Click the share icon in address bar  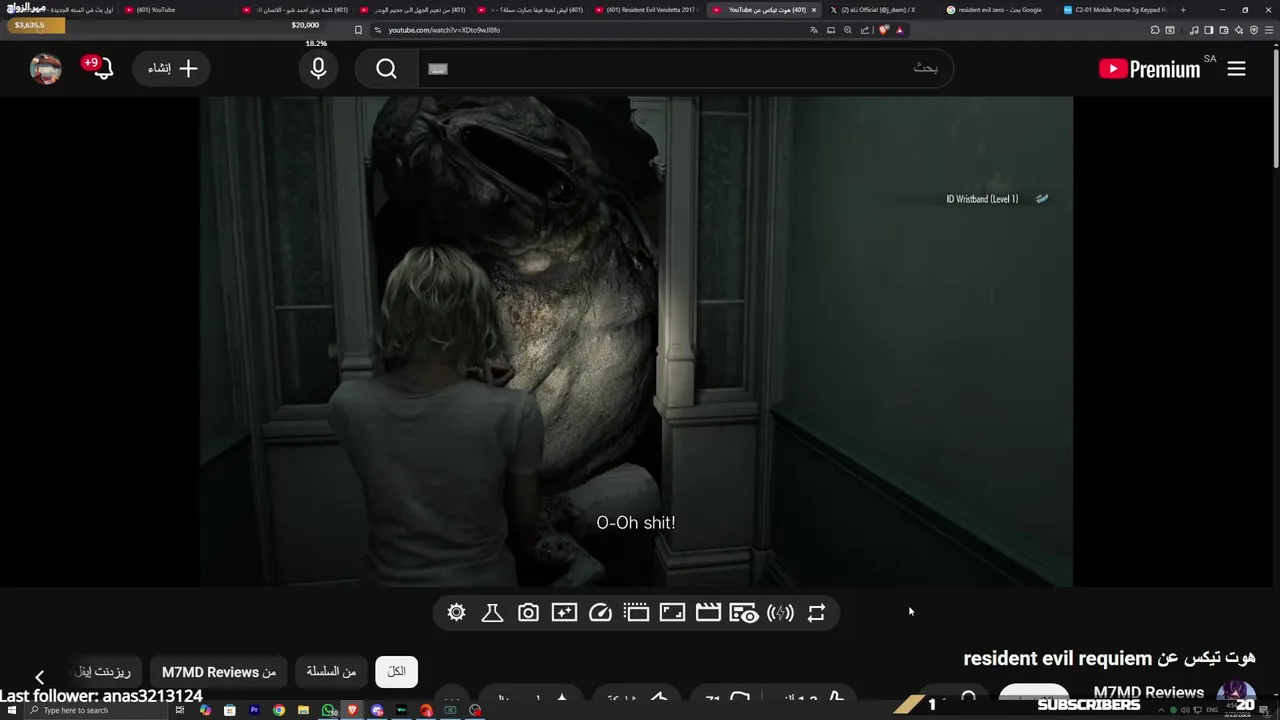coord(865,30)
